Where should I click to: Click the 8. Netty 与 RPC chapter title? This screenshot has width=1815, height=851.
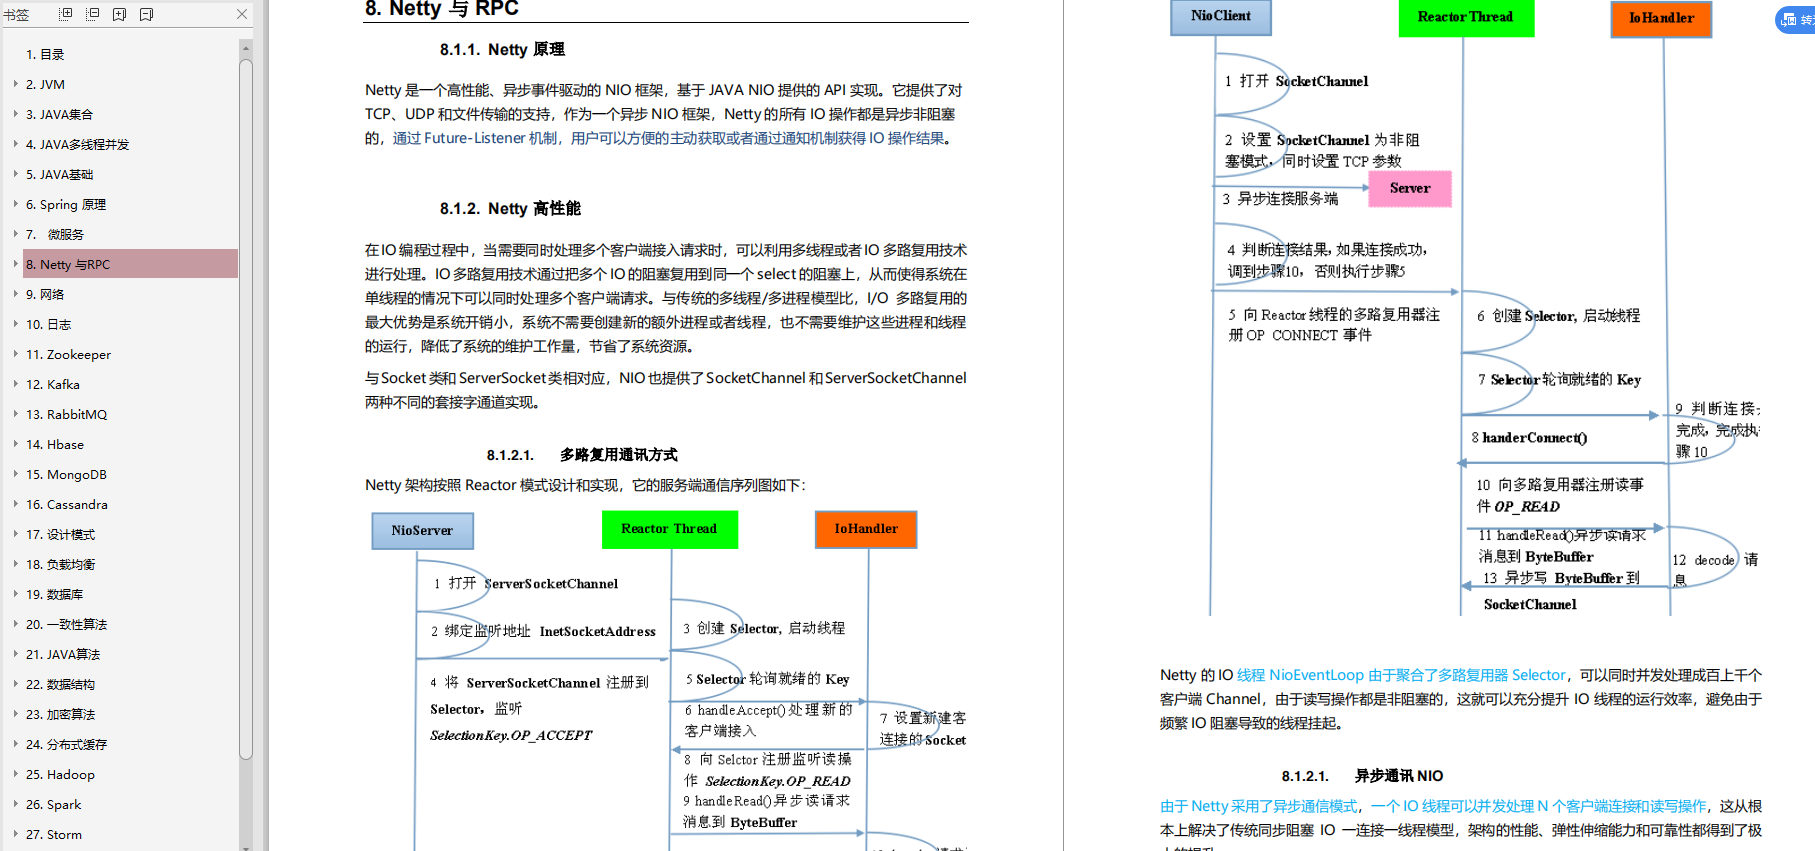pos(442,9)
